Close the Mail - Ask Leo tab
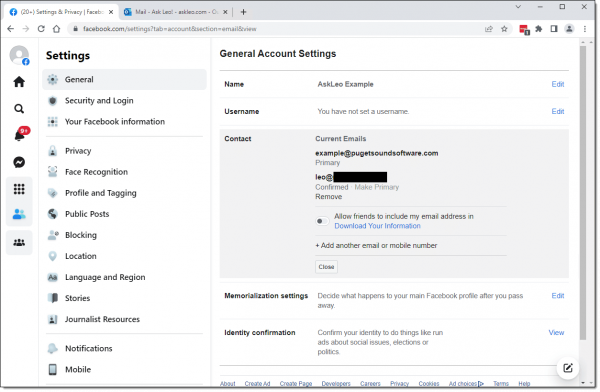This screenshot has width=600, height=392. [225, 12]
